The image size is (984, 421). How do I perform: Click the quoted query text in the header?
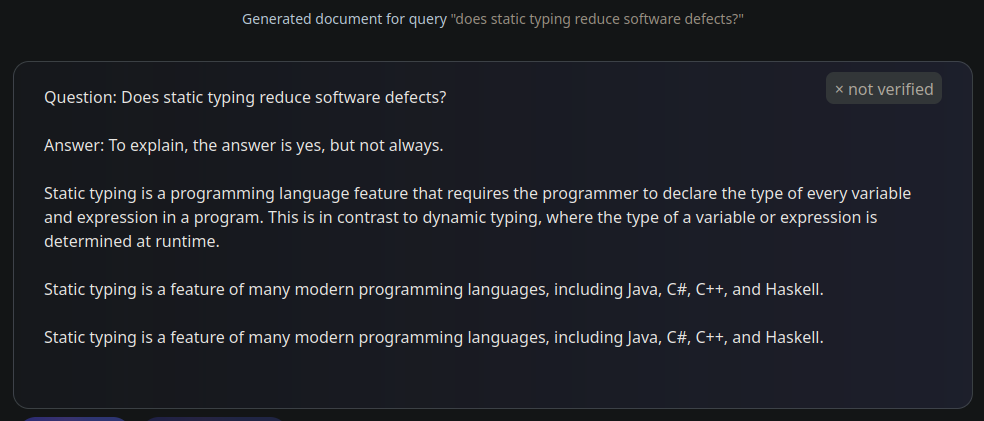coord(597,19)
